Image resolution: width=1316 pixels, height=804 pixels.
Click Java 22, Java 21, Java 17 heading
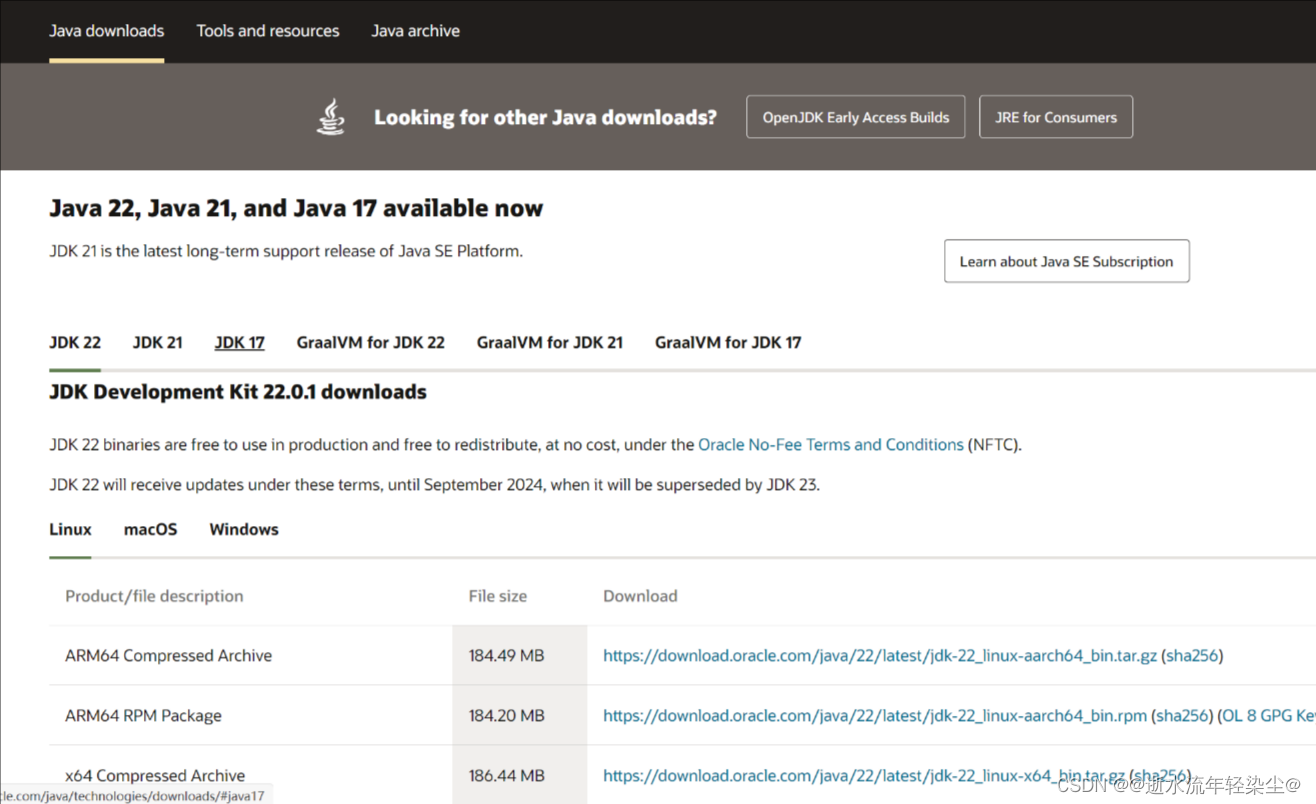296,208
